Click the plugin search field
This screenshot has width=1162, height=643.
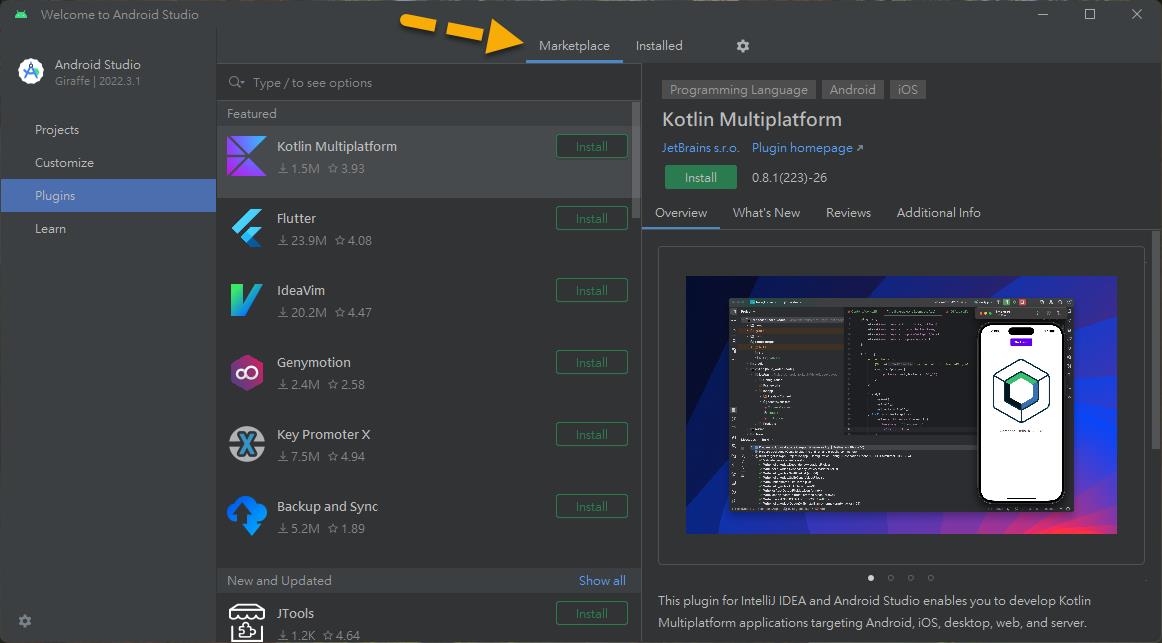pyautogui.click(x=430, y=83)
